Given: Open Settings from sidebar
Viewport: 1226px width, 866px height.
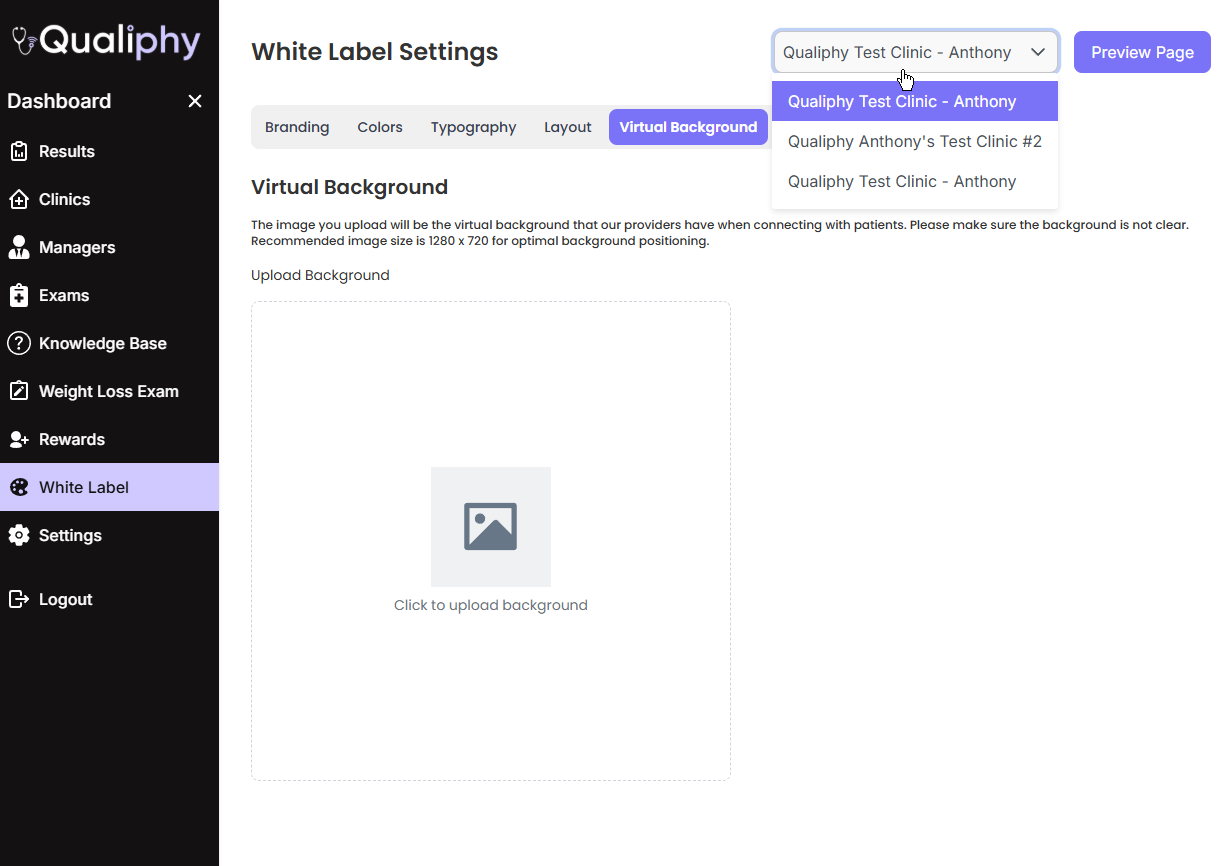Looking at the screenshot, I should [x=109, y=535].
